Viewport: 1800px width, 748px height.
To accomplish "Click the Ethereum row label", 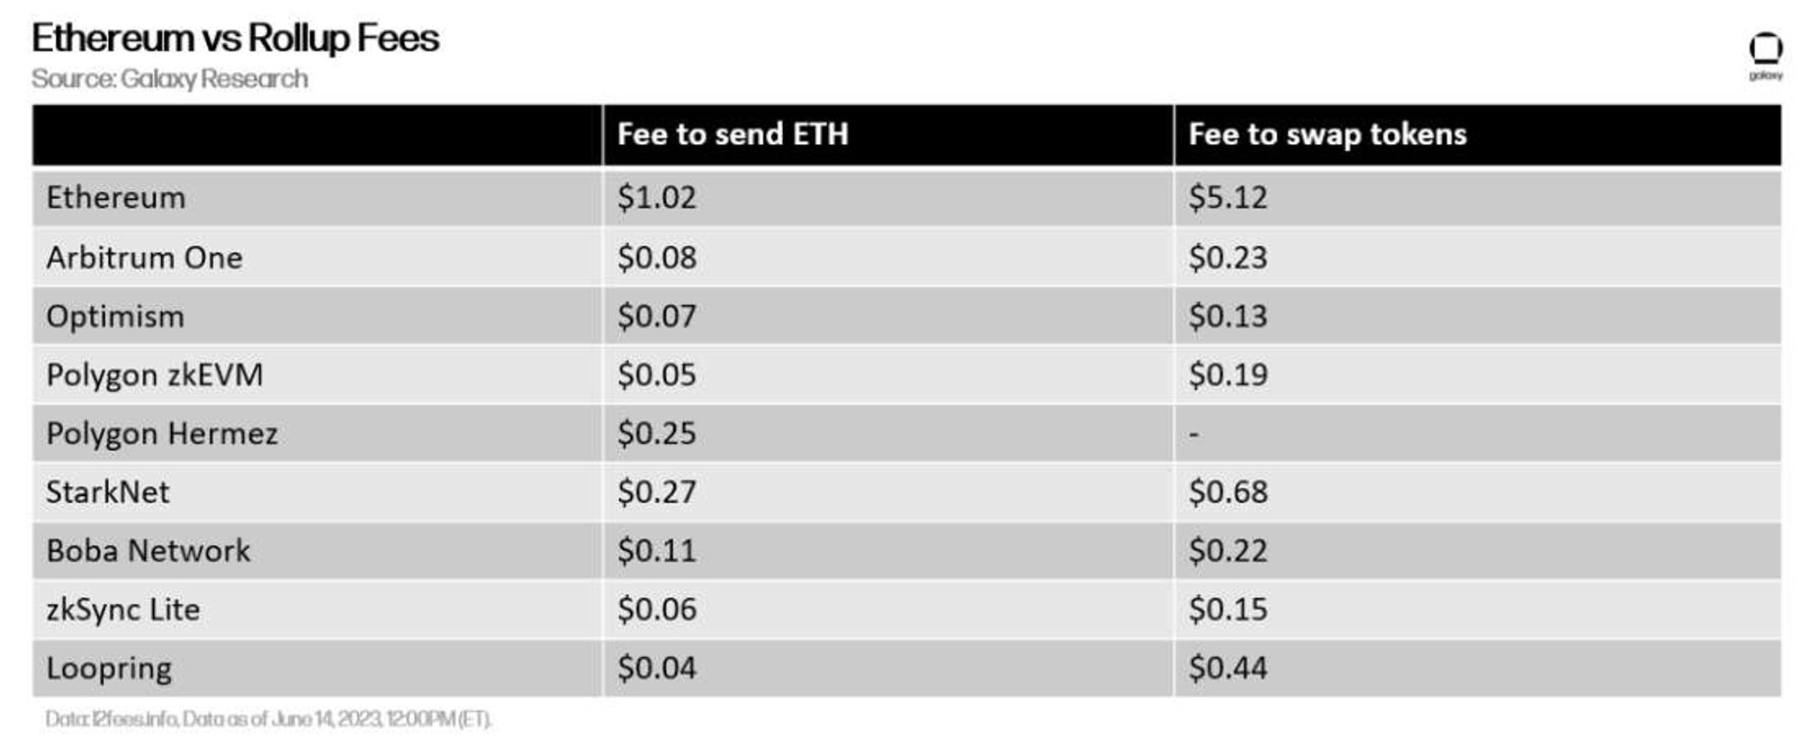I will click(x=116, y=197).
